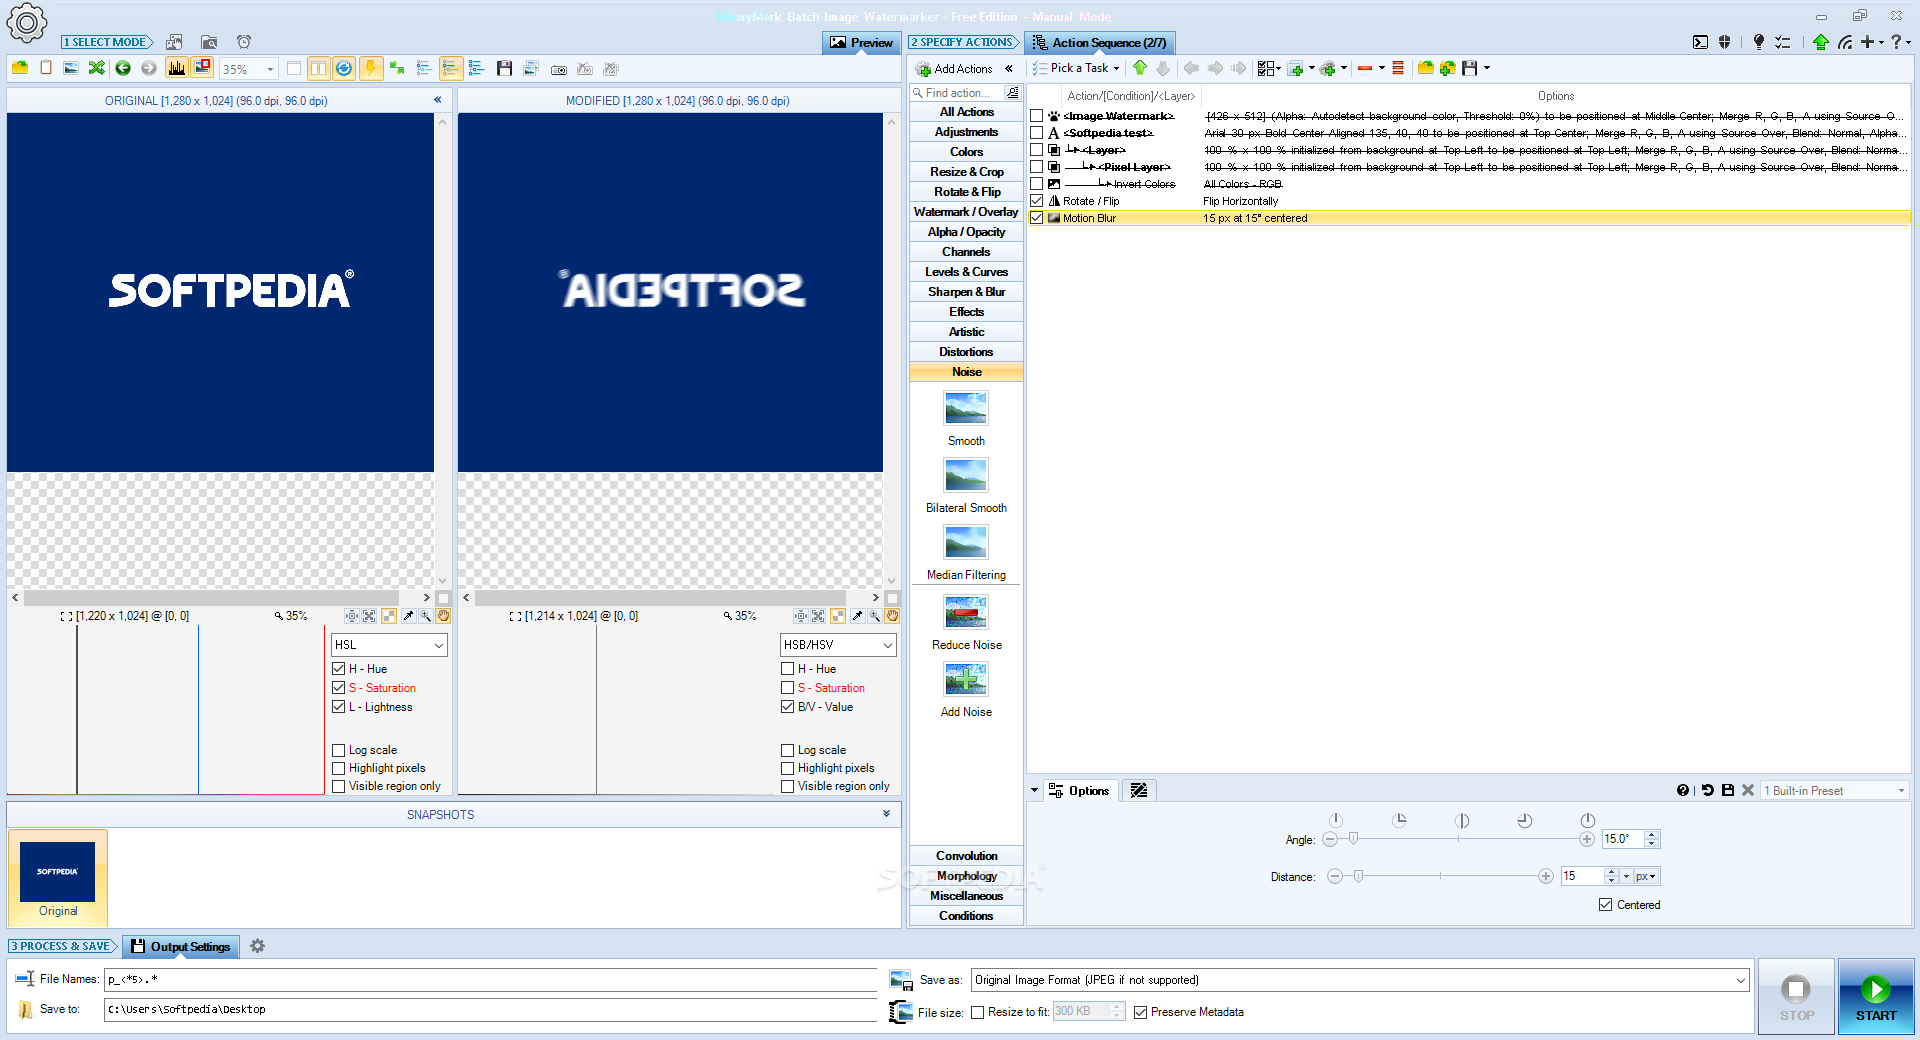This screenshot has width=1920, height=1040.
Task: Click the blue auto-refresh preview icon
Action: (x=344, y=68)
